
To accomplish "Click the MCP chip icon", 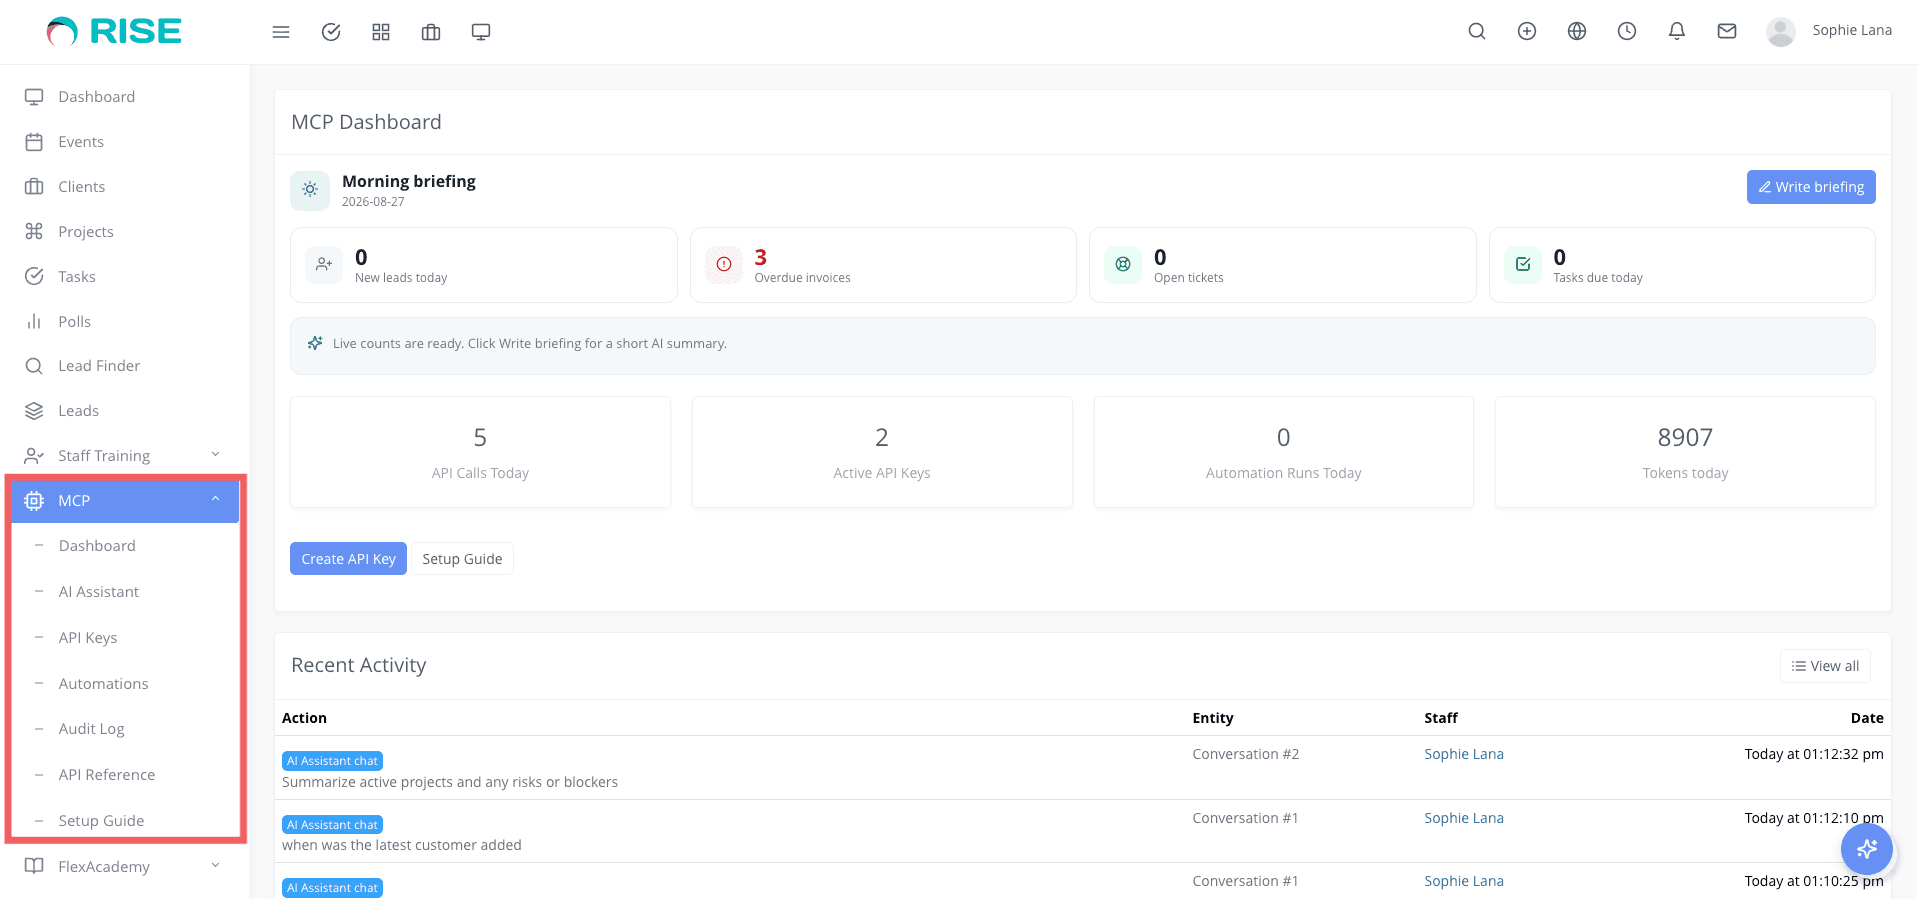I will [34, 501].
